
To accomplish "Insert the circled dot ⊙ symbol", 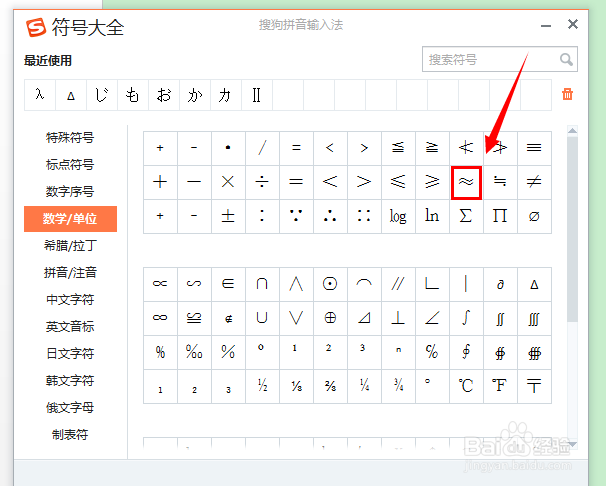I will click(x=330, y=284).
